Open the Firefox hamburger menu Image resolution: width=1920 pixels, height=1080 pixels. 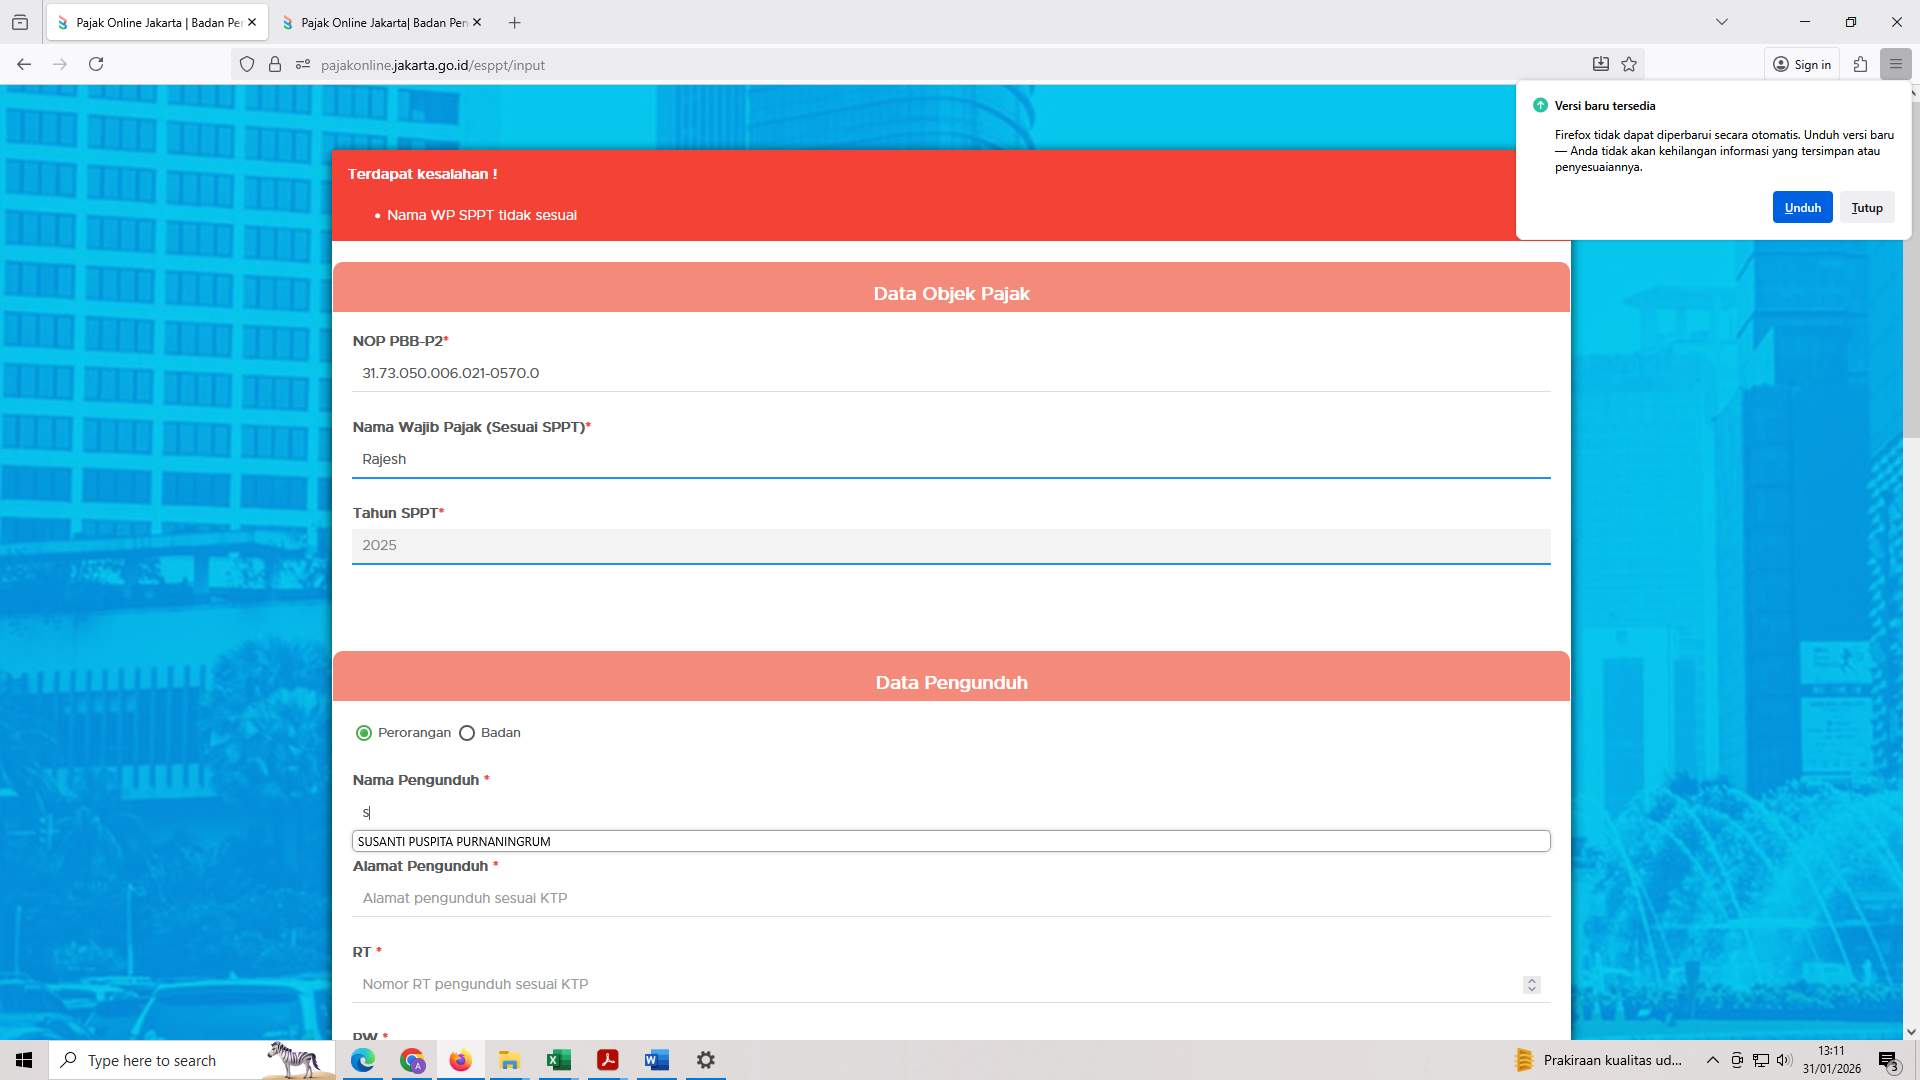pos(1896,64)
